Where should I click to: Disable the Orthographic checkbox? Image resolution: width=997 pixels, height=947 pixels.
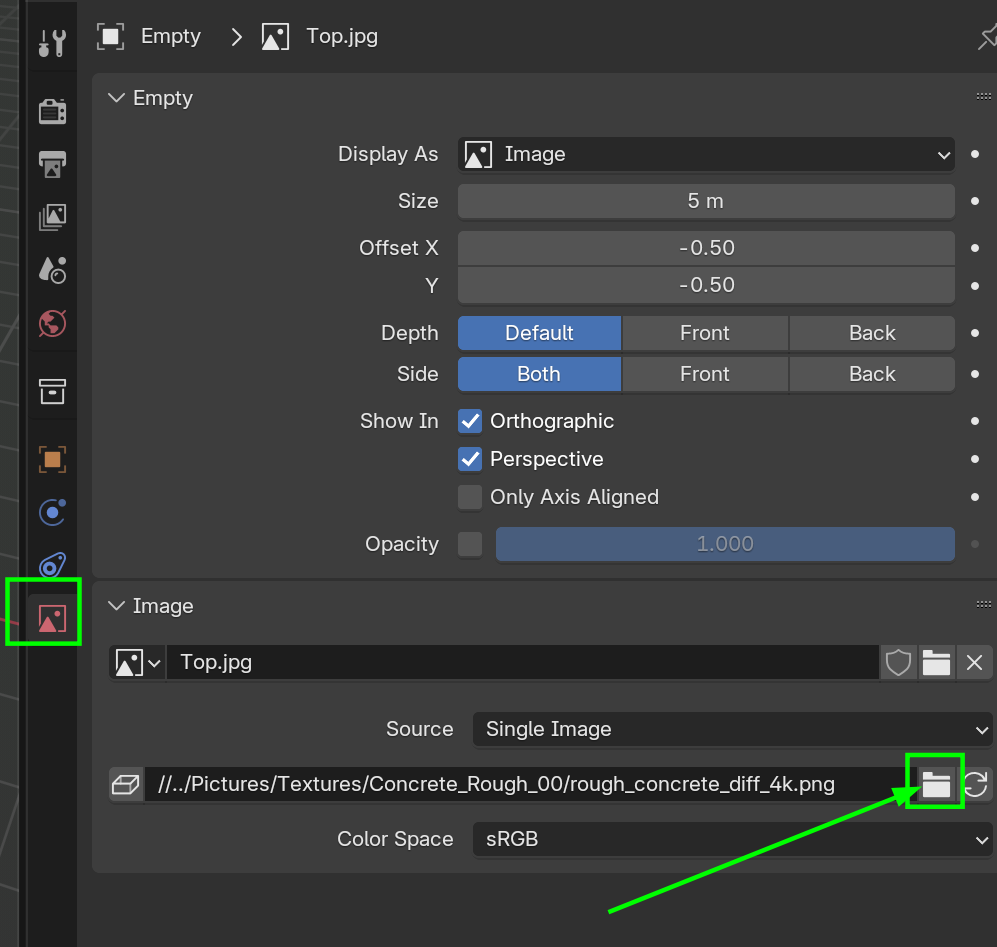(470, 421)
